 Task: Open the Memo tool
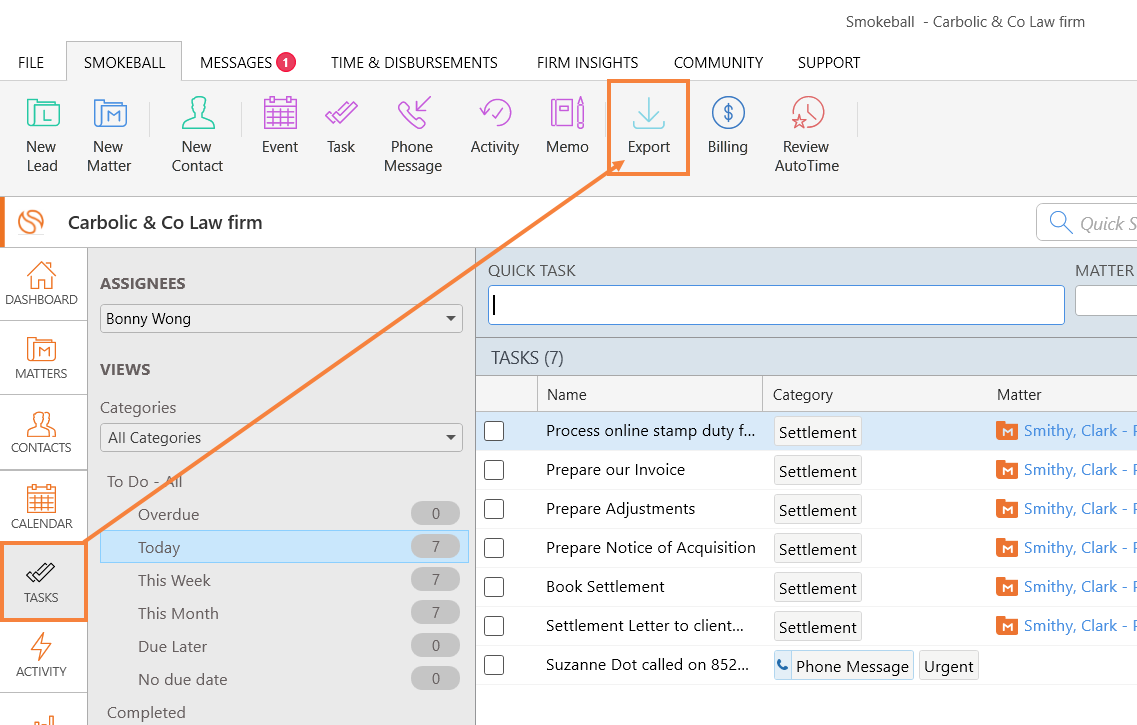[x=567, y=125]
